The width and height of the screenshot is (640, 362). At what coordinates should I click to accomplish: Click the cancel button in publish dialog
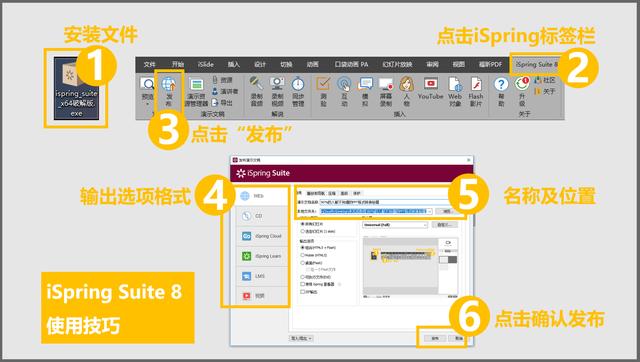(459, 339)
